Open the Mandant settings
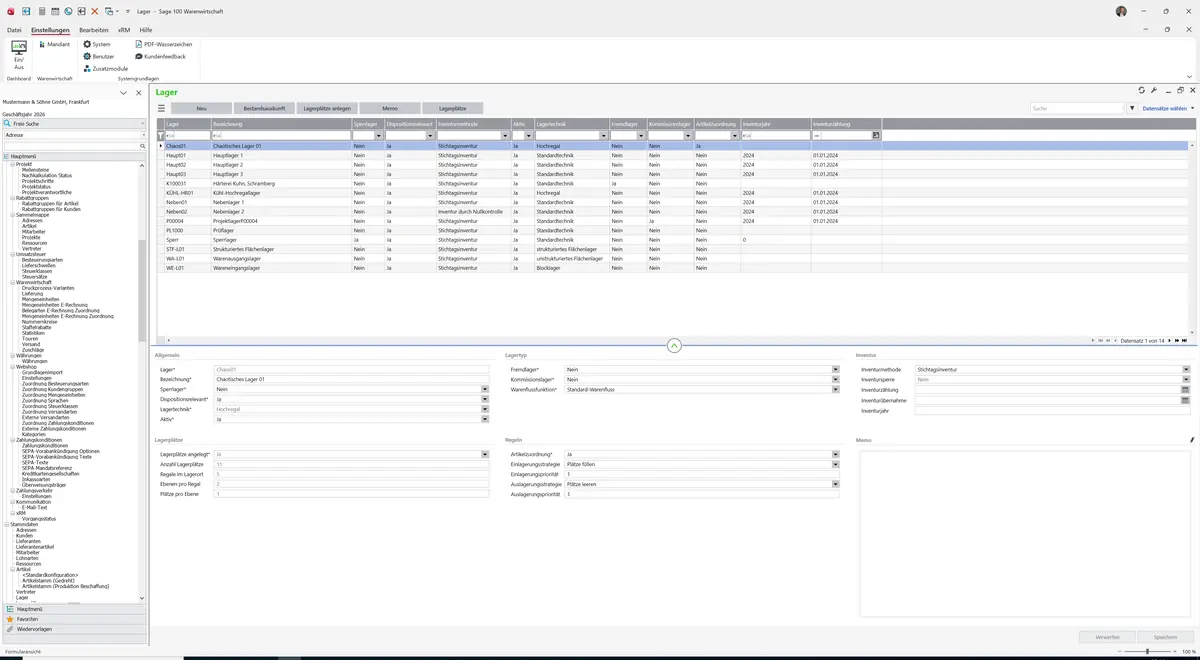Image resolution: width=1200 pixels, height=660 pixels. click(54, 45)
